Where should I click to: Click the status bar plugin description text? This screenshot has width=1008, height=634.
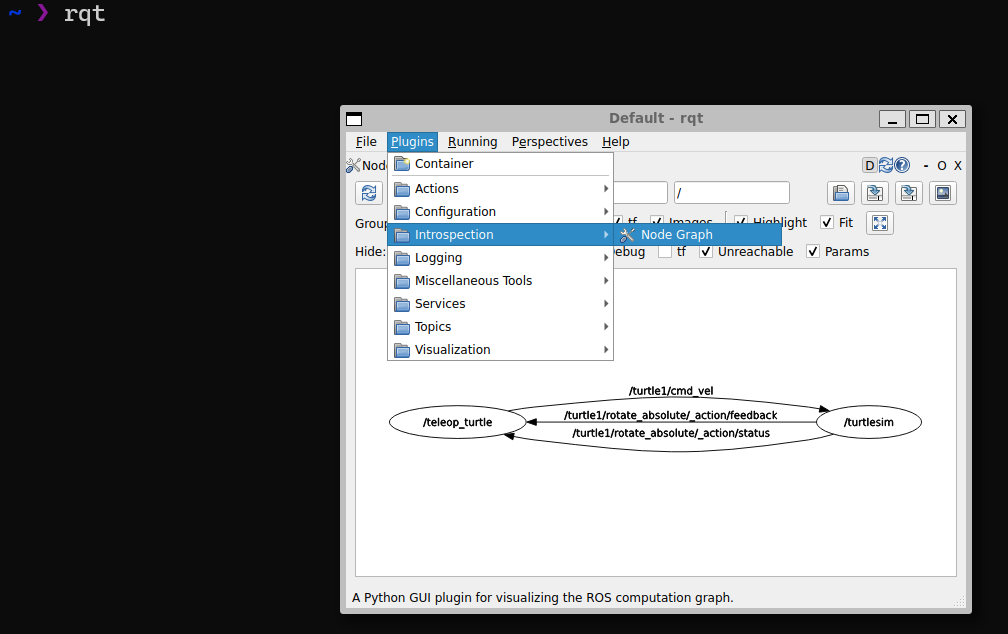click(543, 598)
